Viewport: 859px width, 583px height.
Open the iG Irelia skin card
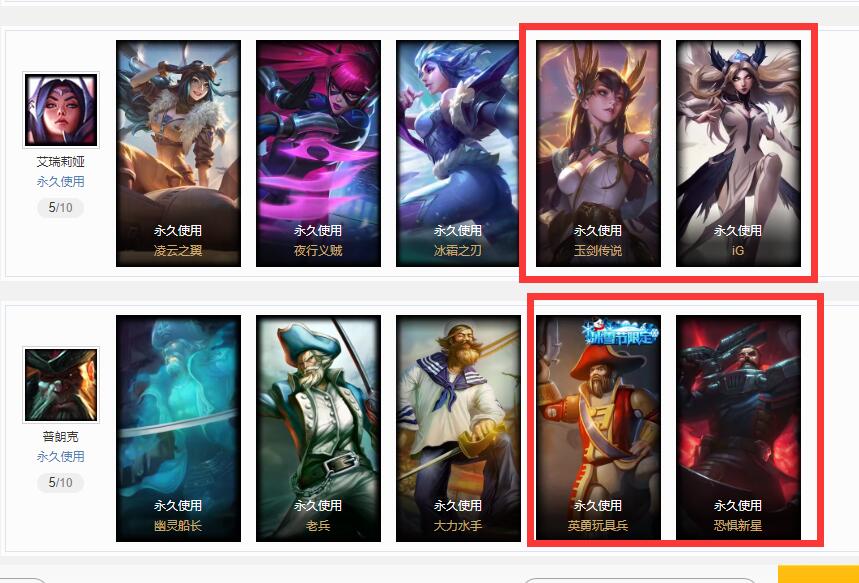738,153
